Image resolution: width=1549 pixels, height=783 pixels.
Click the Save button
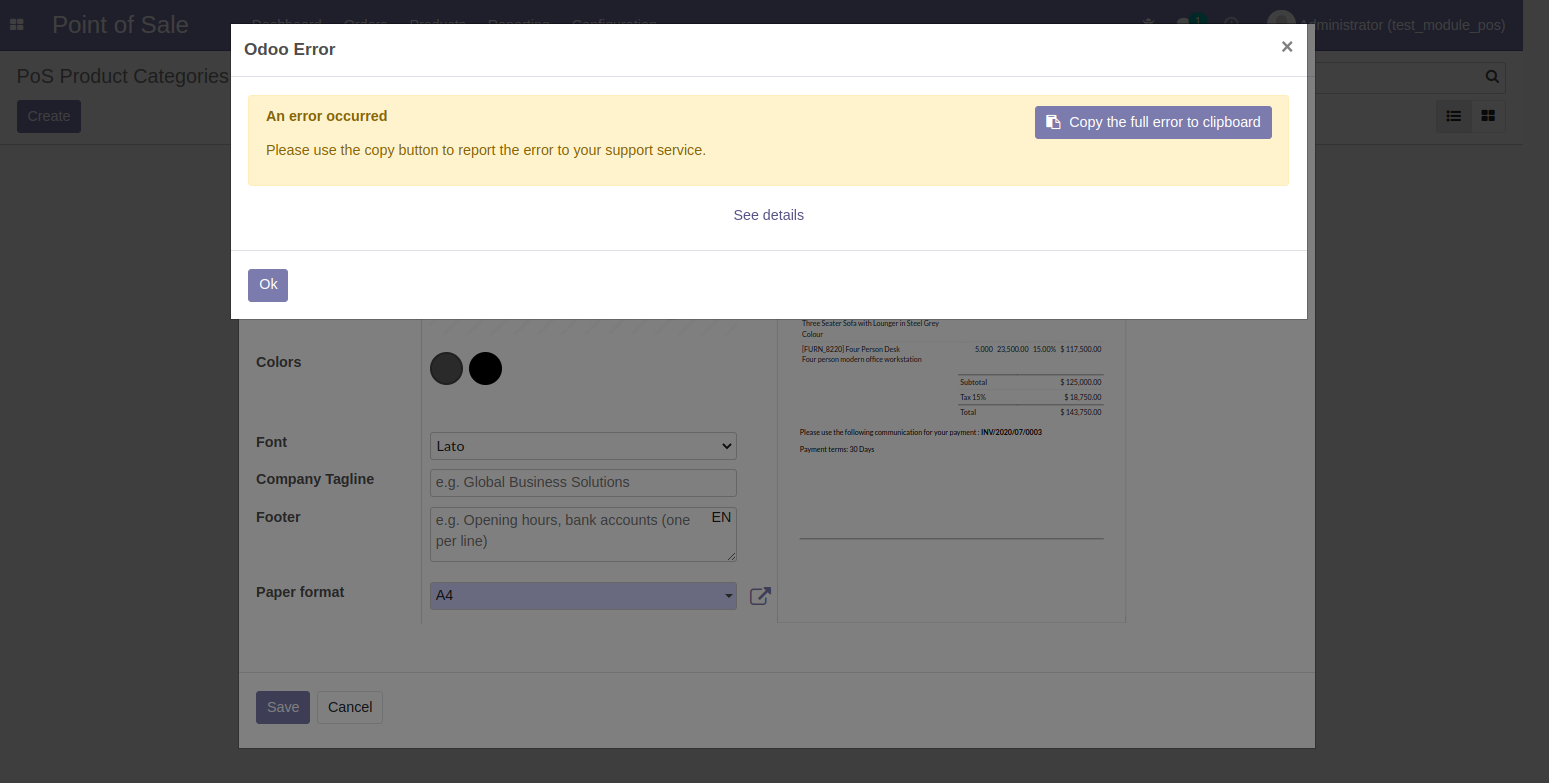coord(282,707)
